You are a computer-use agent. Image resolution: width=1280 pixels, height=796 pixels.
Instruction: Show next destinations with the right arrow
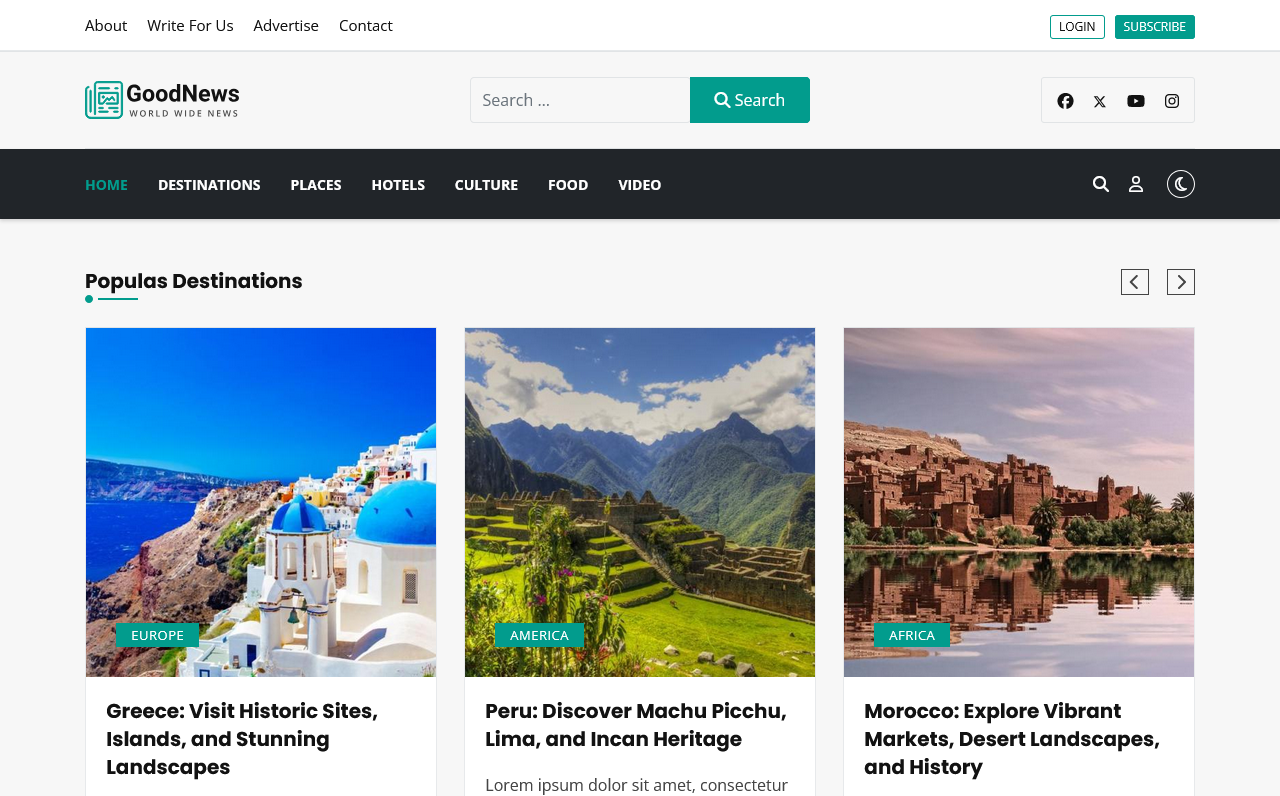coord(1180,282)
